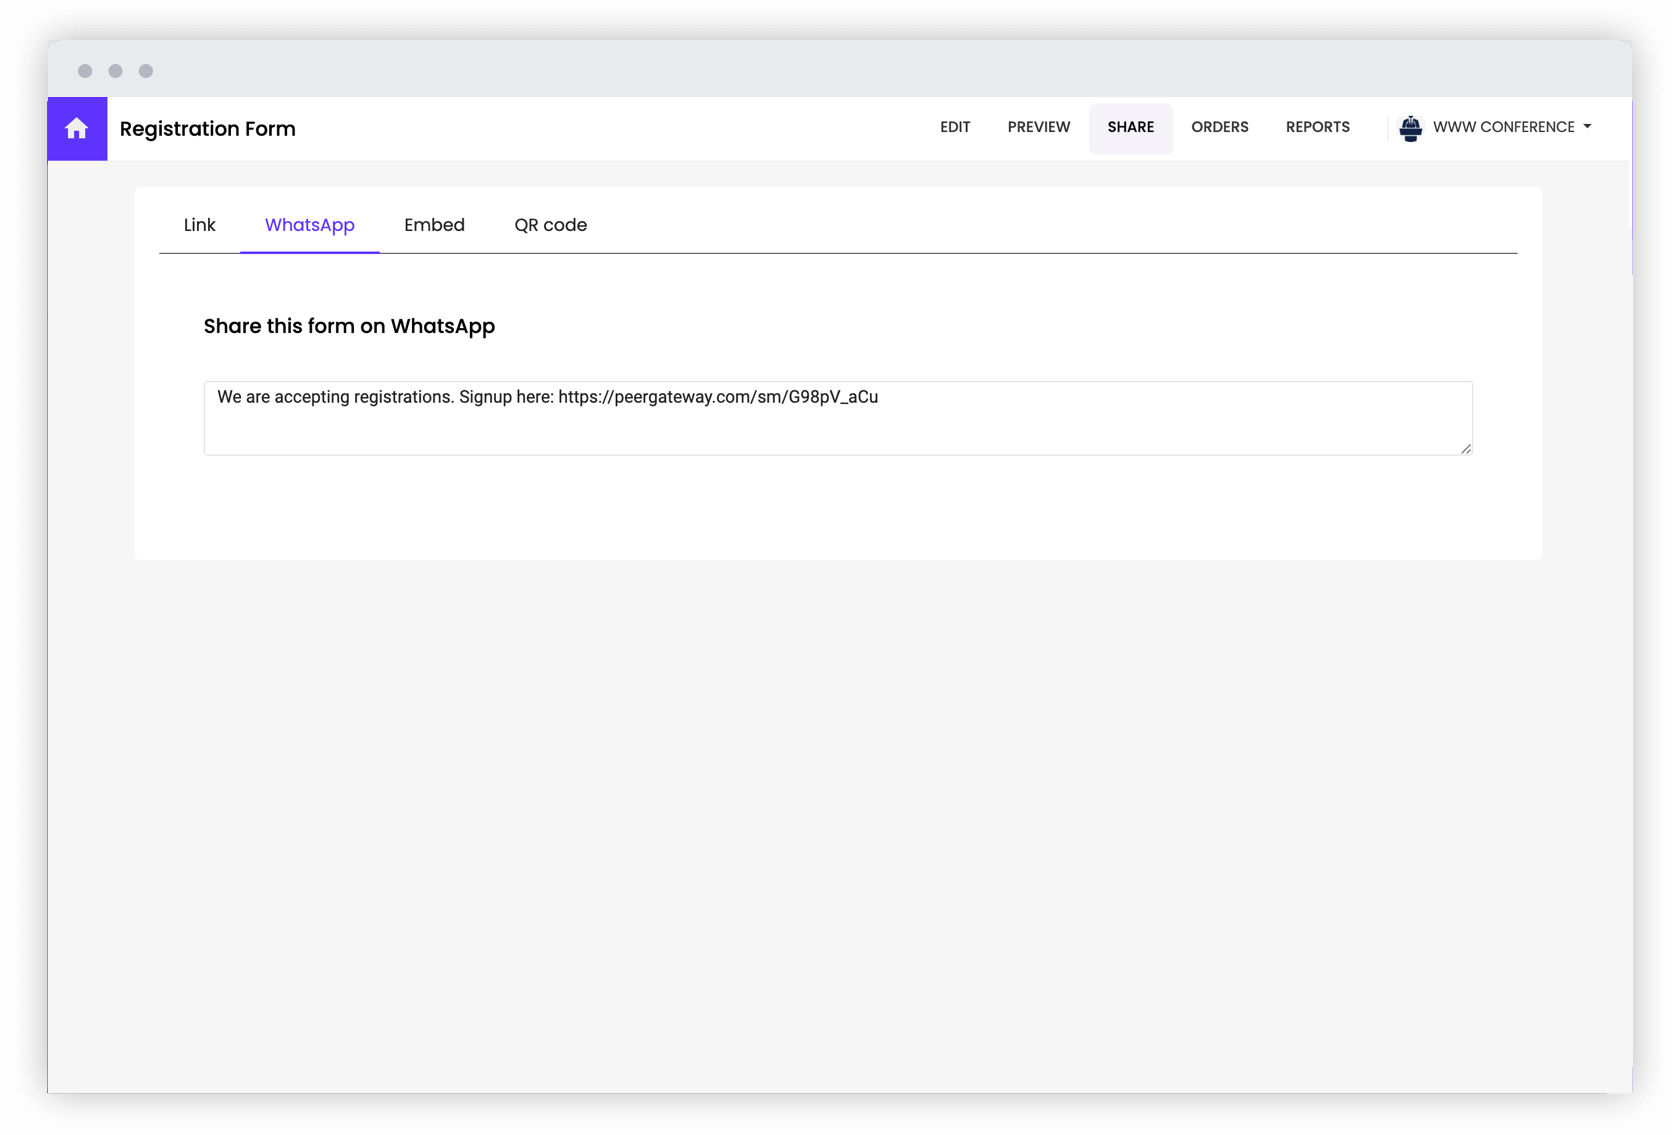The image size is (1672, 1135).
Task: Click the first window control dot
Action: point(85,71)
